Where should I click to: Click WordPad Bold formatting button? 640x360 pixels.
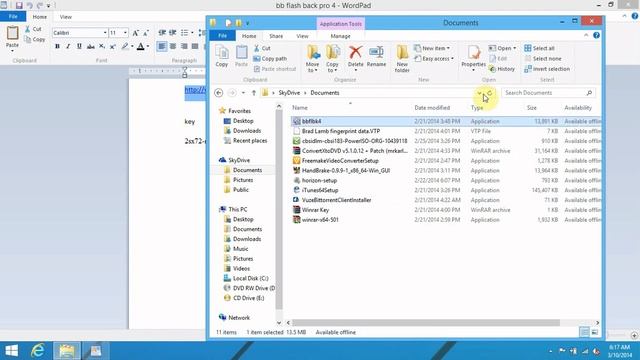(57, 47)
